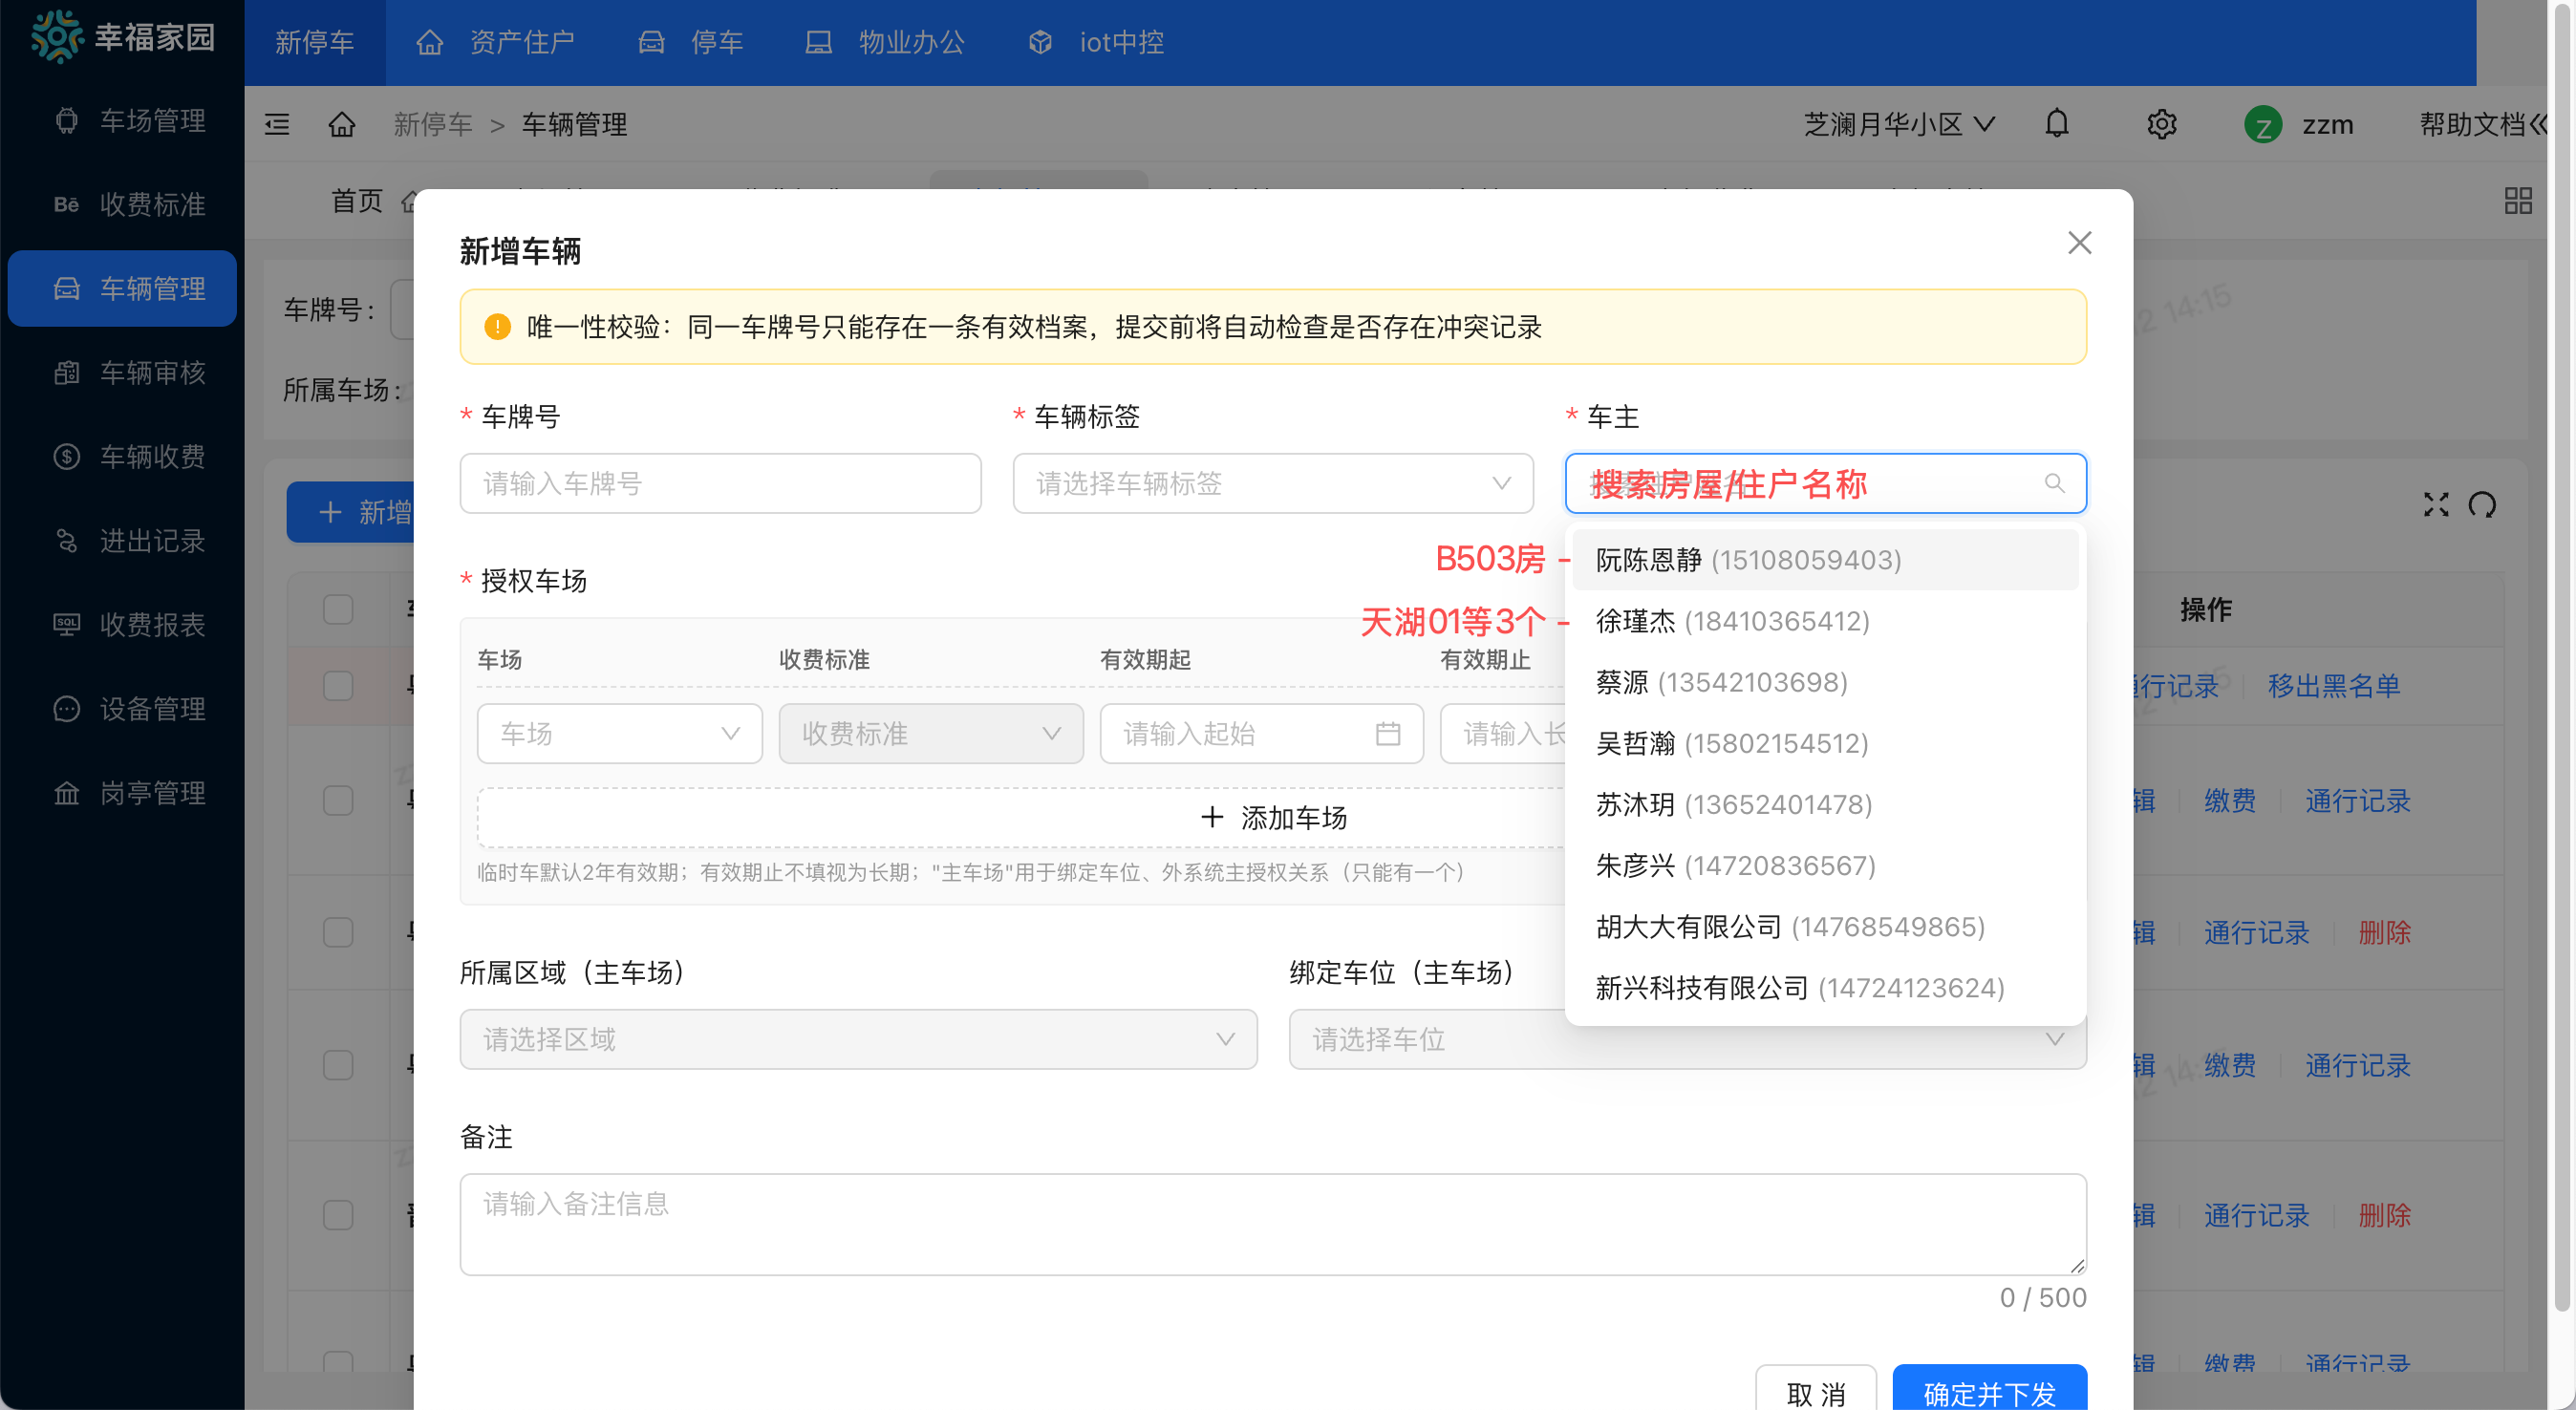
Task: Select owner 苏沐玥 from the list
Action: [1825, 804]
